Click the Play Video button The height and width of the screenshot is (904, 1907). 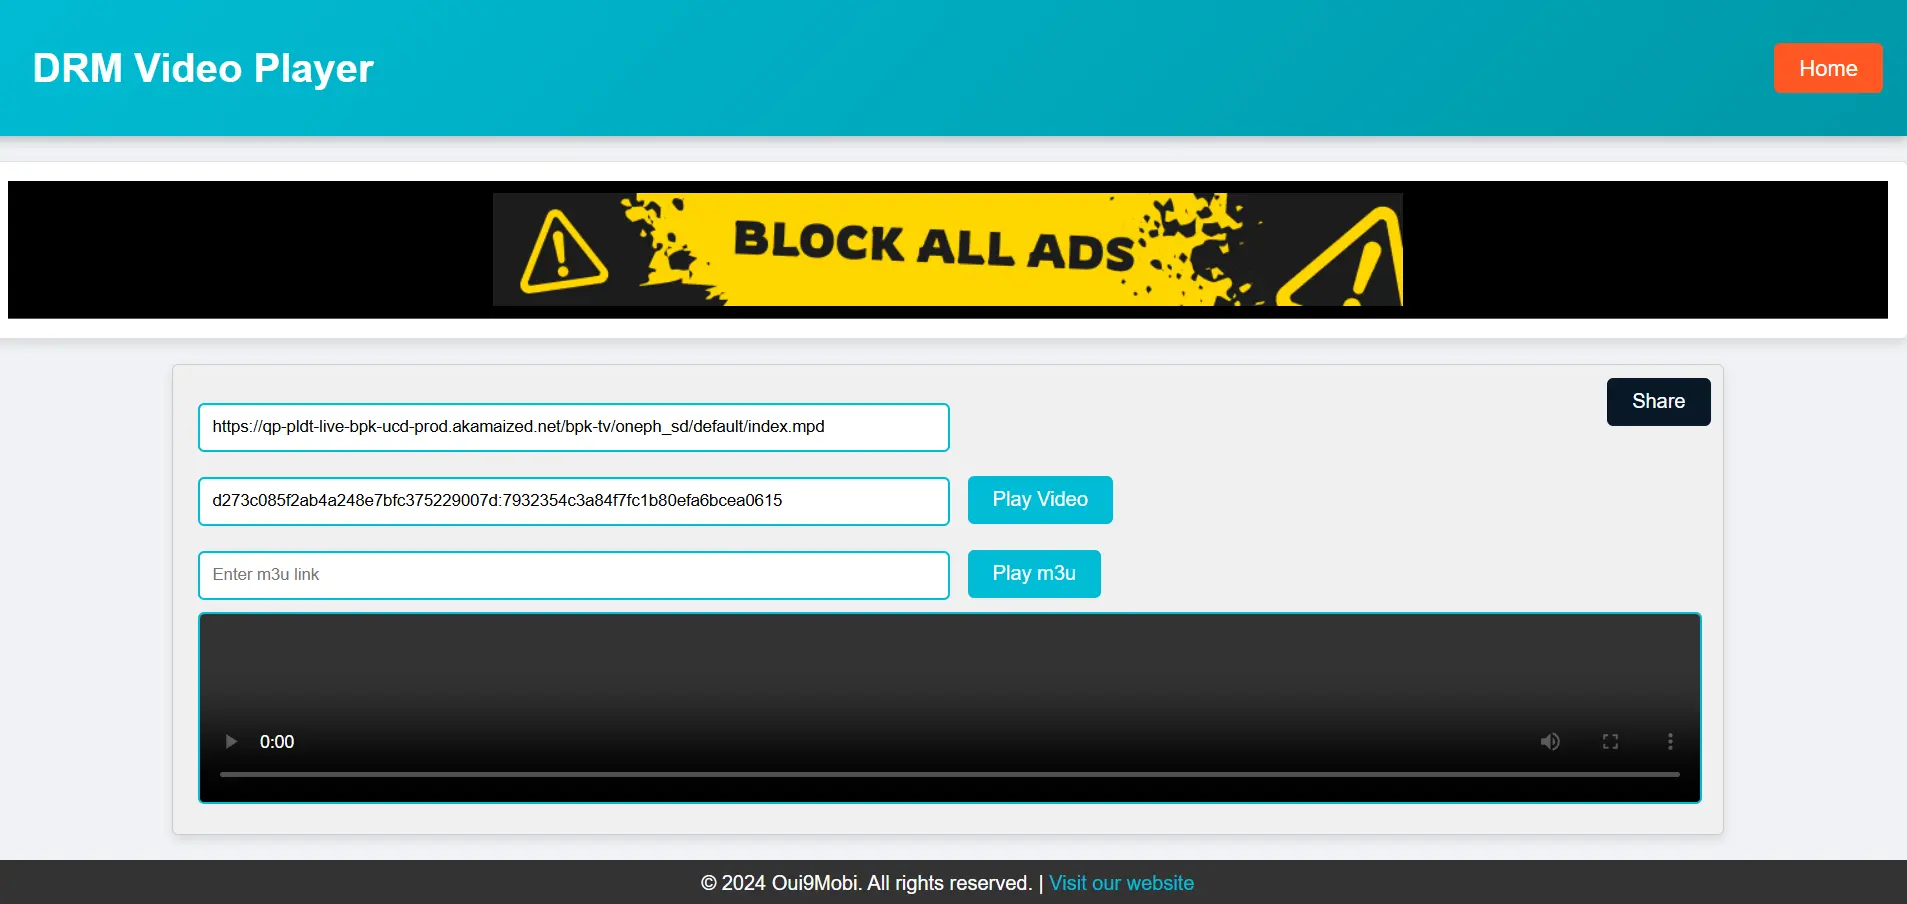1040,500
